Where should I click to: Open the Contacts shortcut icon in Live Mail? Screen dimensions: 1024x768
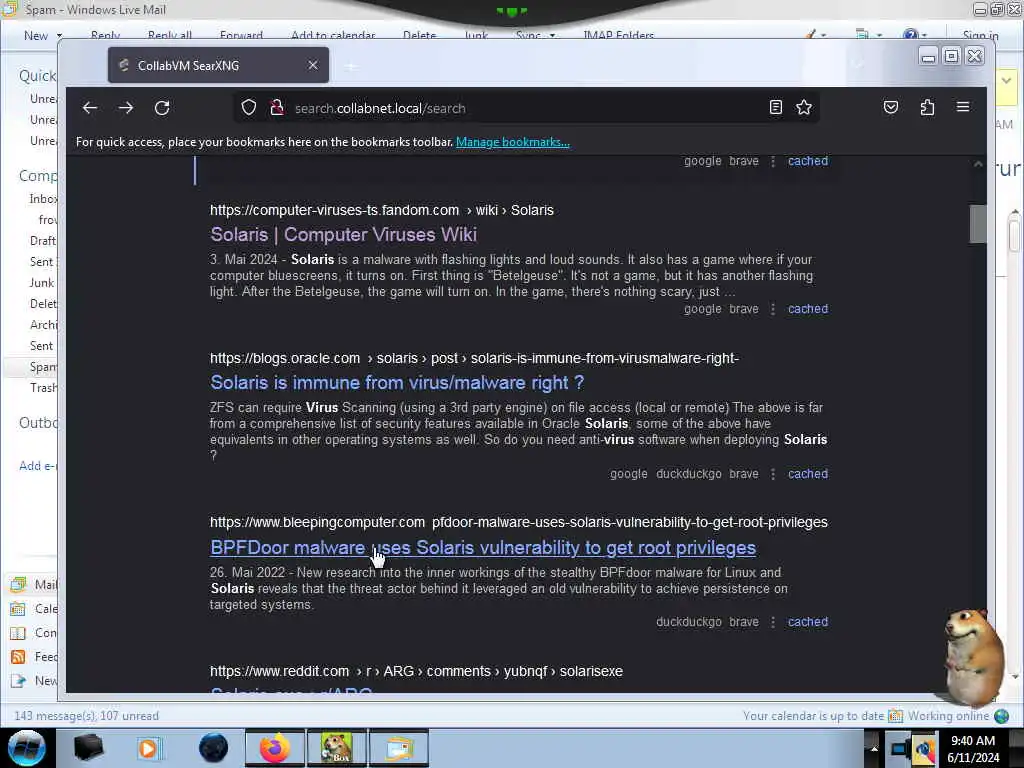(x=18, y=633)
